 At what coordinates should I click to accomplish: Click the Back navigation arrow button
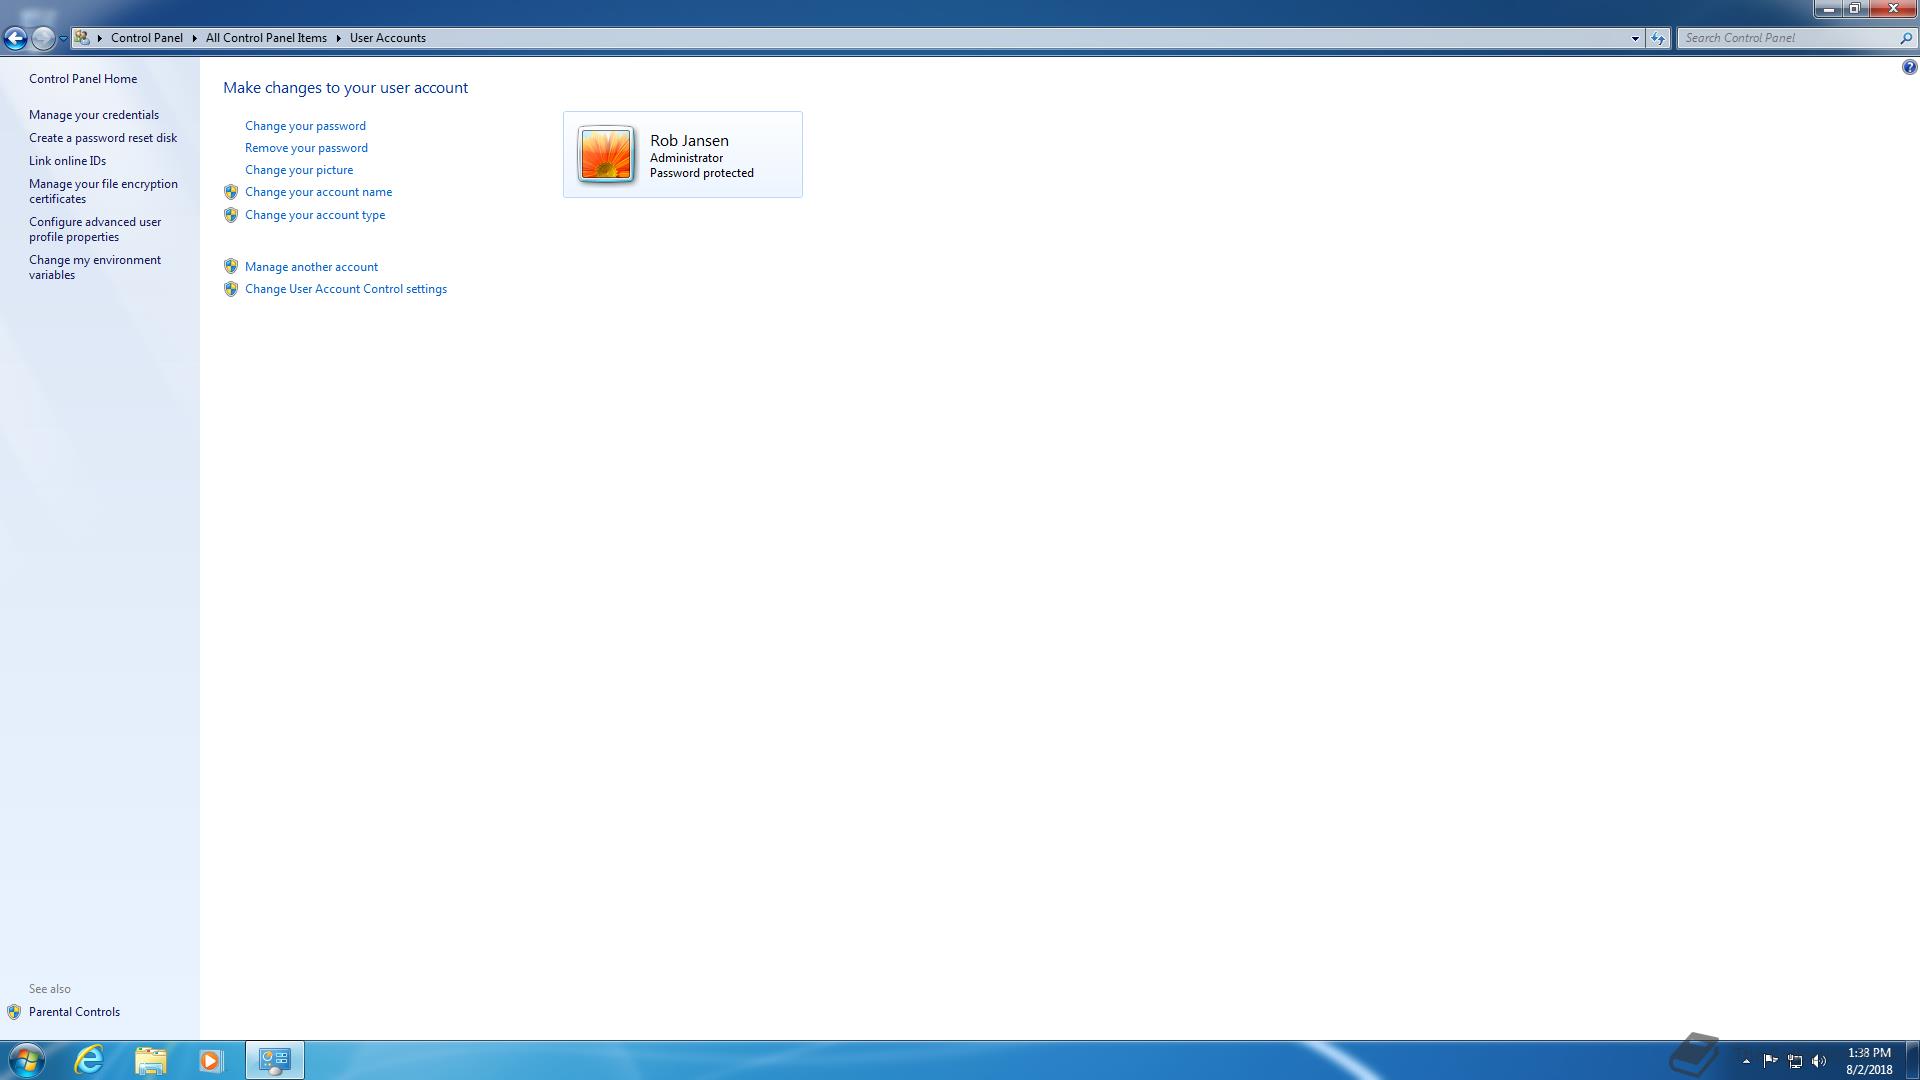pyautogui.click(x=15, y=38)
